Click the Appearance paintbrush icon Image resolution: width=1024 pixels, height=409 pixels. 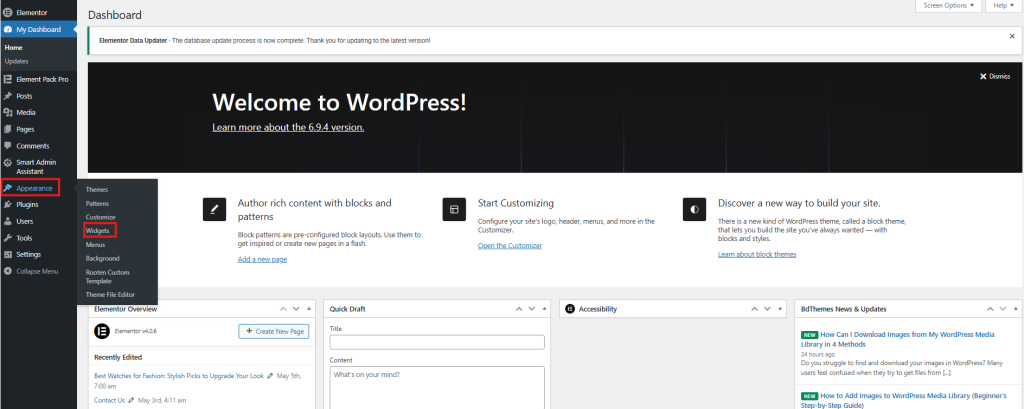(x=8, y=188)
